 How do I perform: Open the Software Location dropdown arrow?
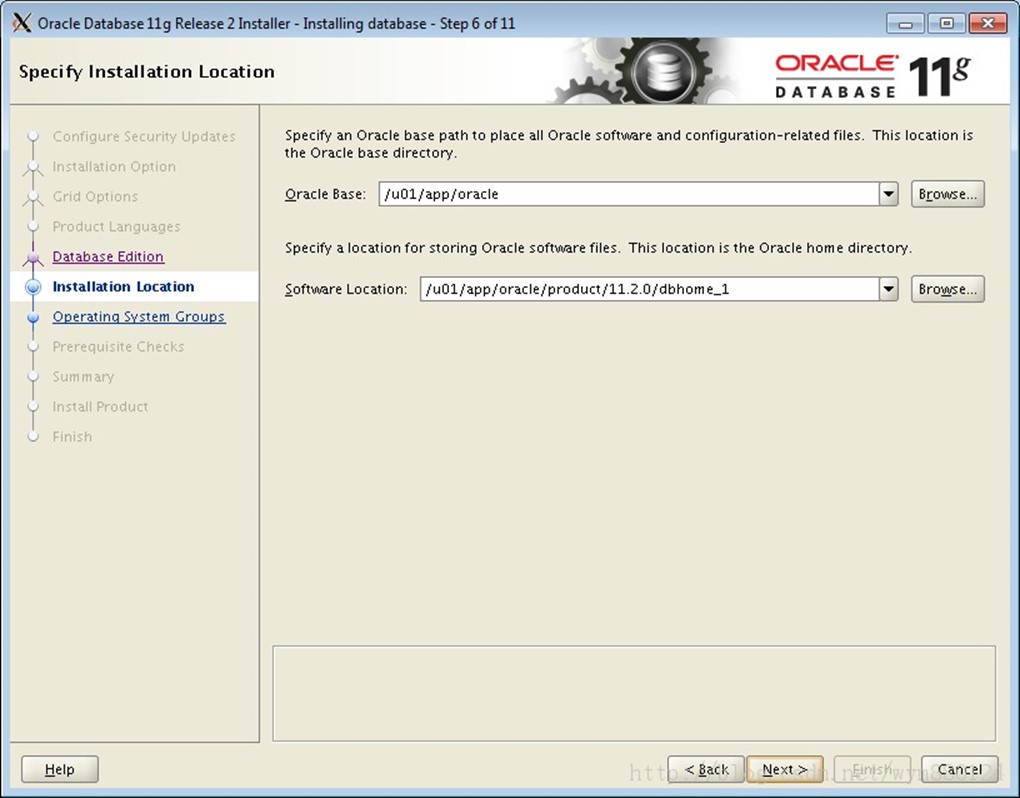click(x=889, y=289)
